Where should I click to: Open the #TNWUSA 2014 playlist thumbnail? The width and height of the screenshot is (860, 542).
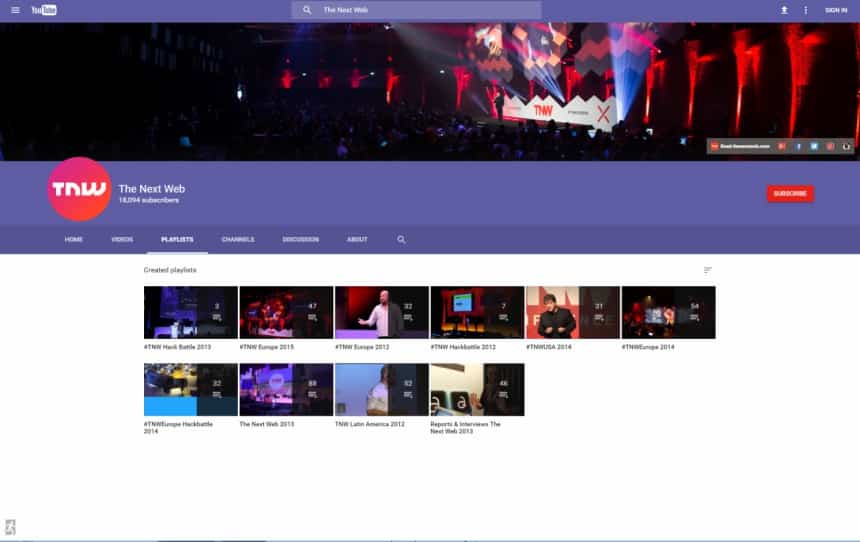point(573,312)
